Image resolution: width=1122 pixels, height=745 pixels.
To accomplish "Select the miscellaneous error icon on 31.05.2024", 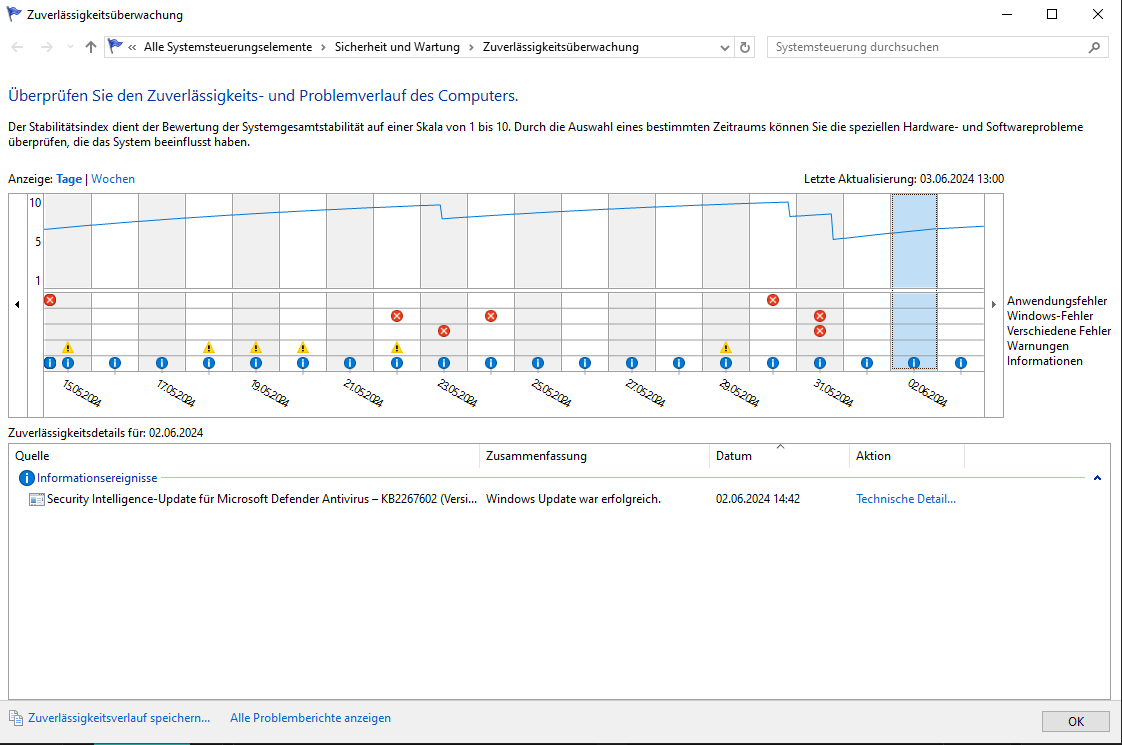I will click(820, 331).
